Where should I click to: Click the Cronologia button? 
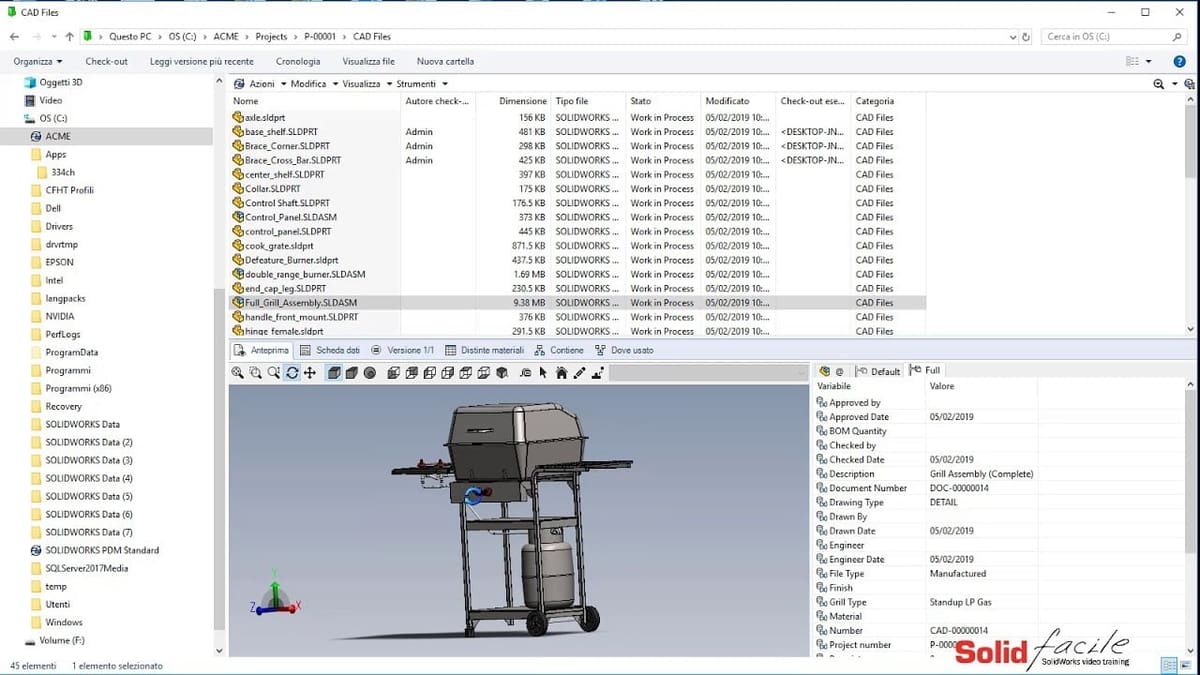pyautogui.click(x=298, y=61)
